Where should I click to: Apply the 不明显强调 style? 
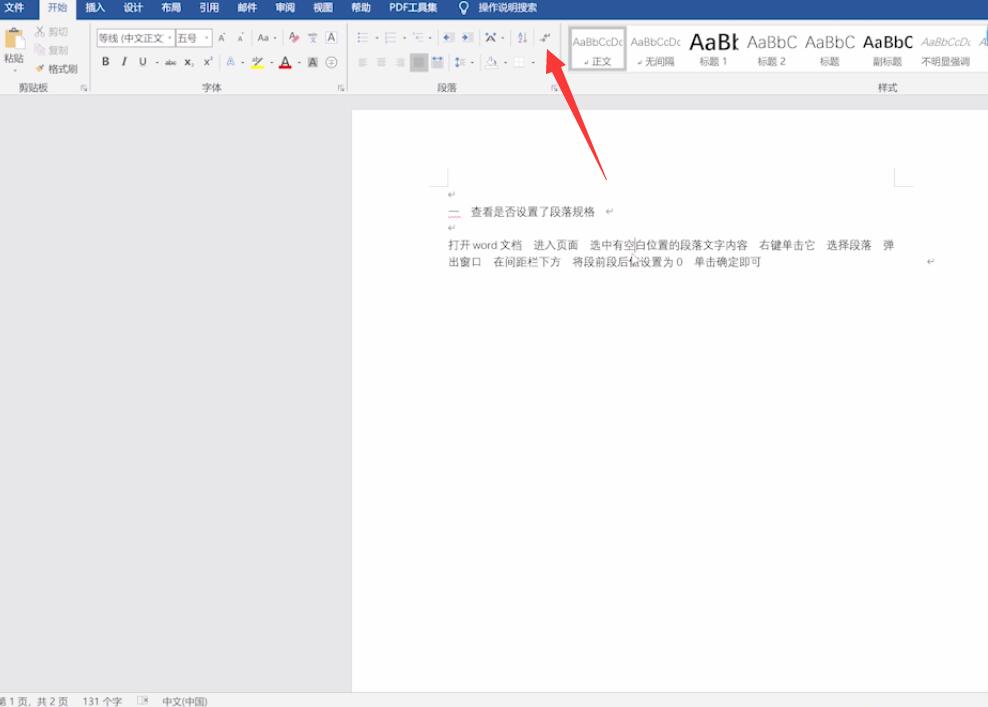tap(945, 49)
